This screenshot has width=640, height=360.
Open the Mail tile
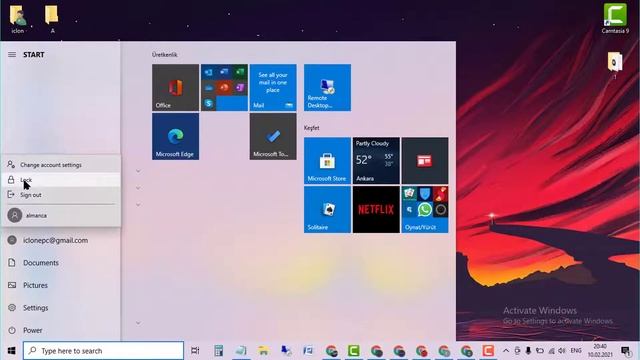273,87
